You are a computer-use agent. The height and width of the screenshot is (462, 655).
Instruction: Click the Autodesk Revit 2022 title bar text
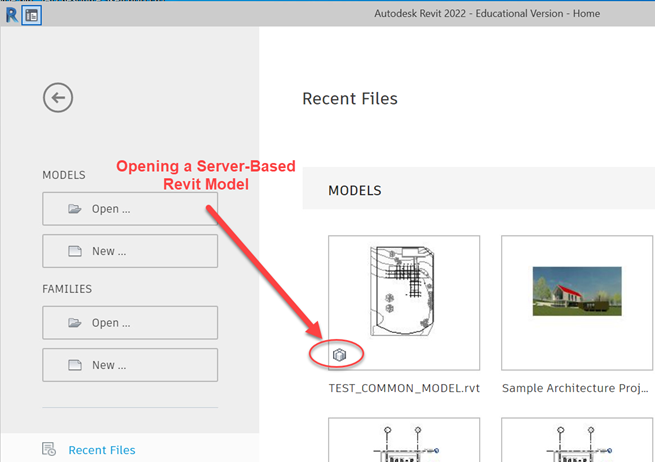click(x=487, y=14)
